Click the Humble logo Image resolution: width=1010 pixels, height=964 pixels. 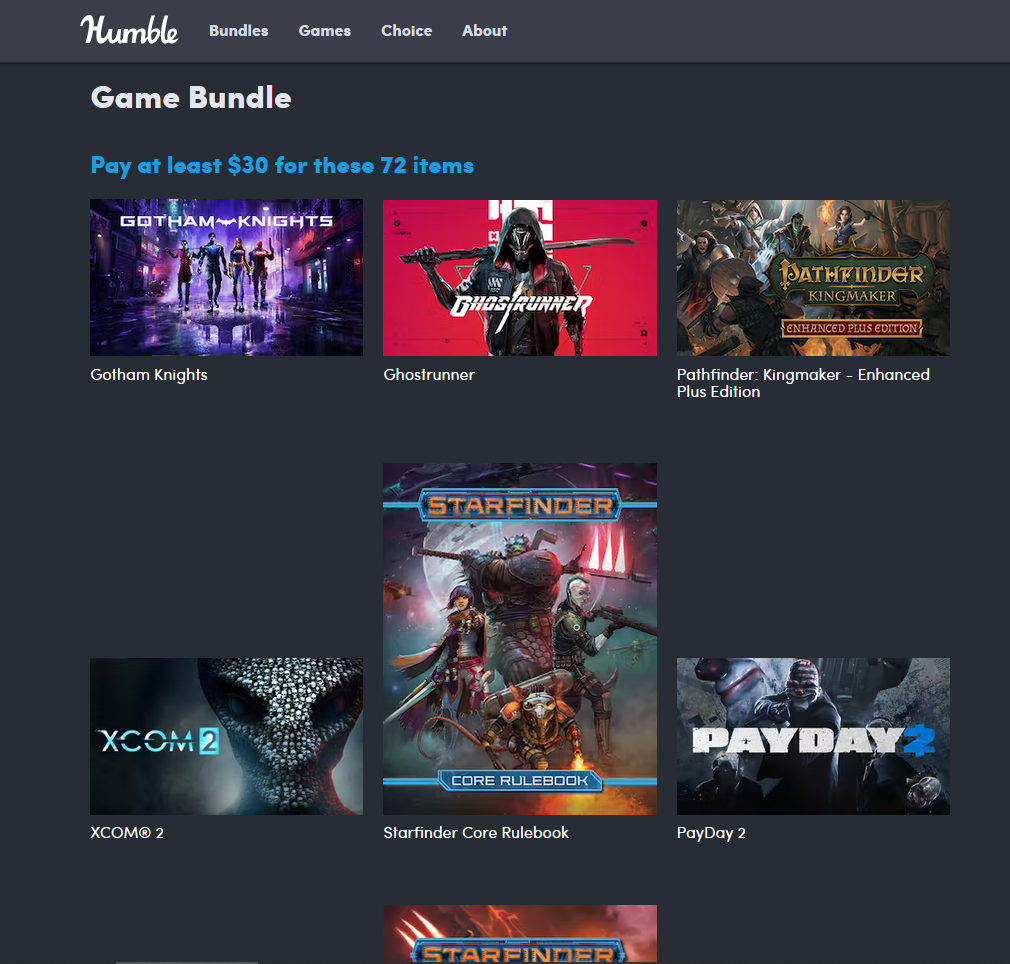(x=129, y=30)
